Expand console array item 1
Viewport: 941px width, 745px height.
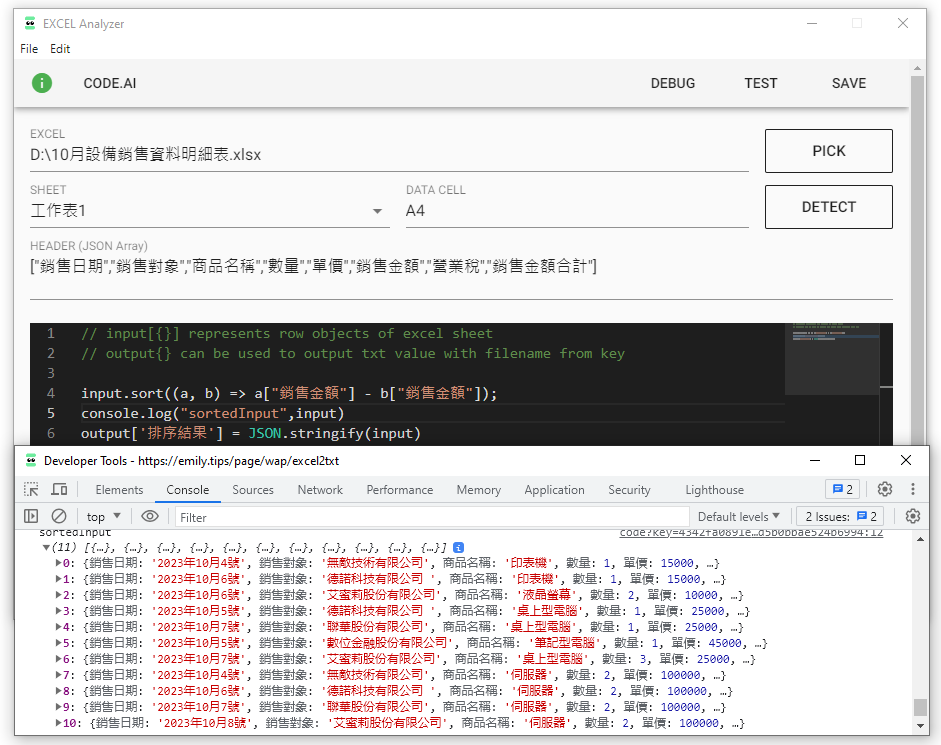point(59,579)
